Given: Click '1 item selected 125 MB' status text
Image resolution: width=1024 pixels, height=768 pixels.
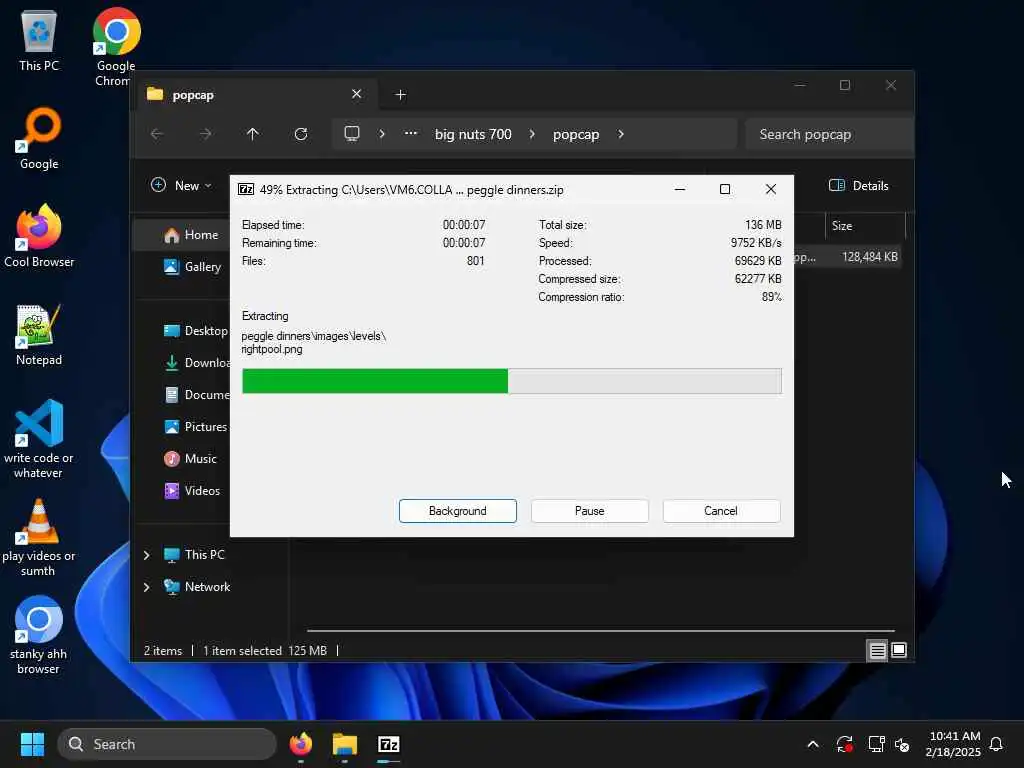Looking at the screenshot, I should pyautogui.click(x=264, y=651).
